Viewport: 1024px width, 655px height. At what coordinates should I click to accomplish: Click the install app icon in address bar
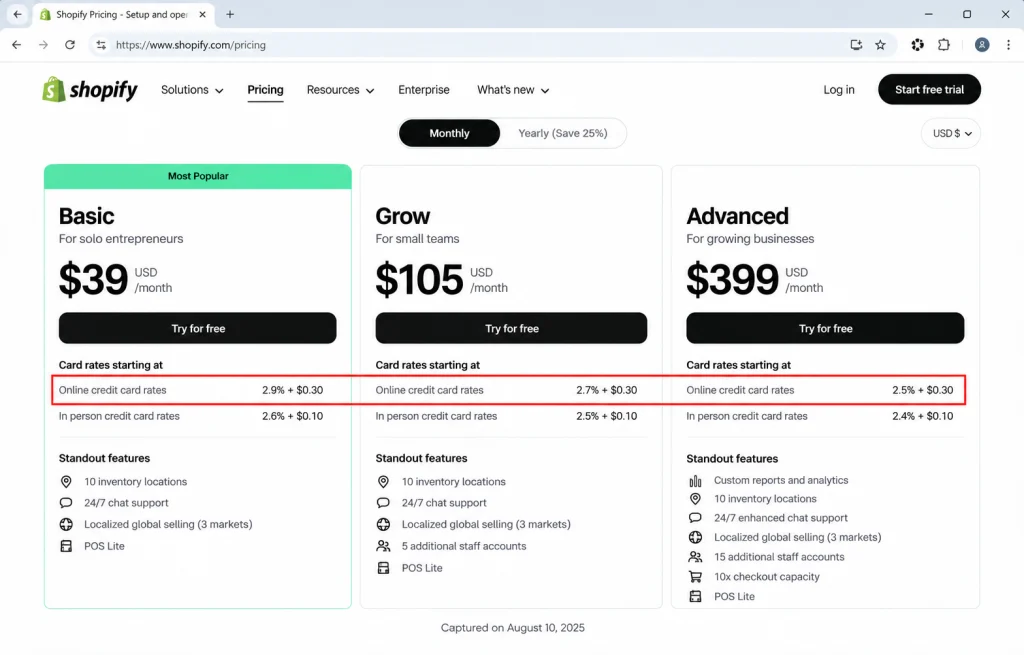point(856,45)
